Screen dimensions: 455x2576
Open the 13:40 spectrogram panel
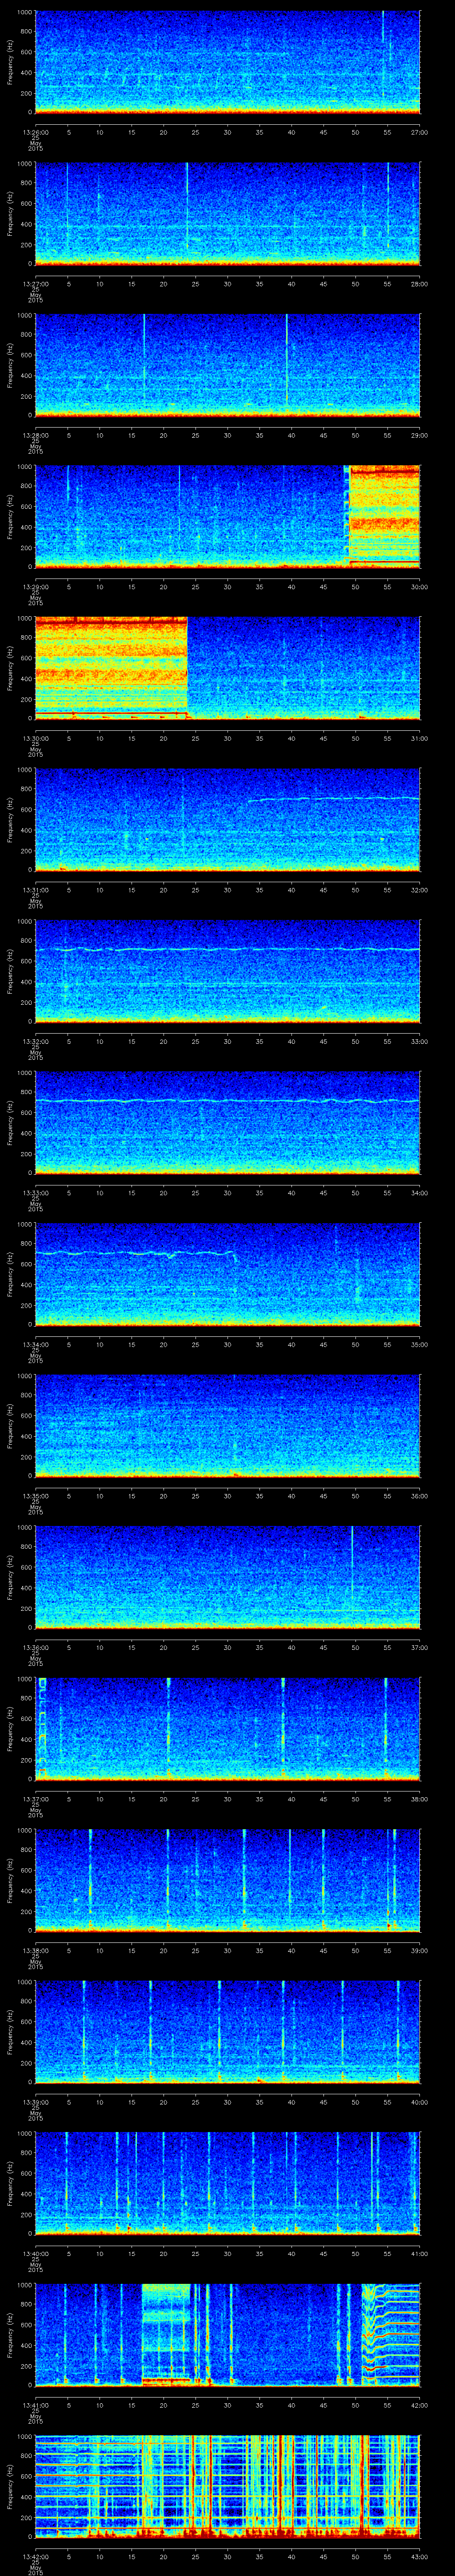[x=227, y=2183]
